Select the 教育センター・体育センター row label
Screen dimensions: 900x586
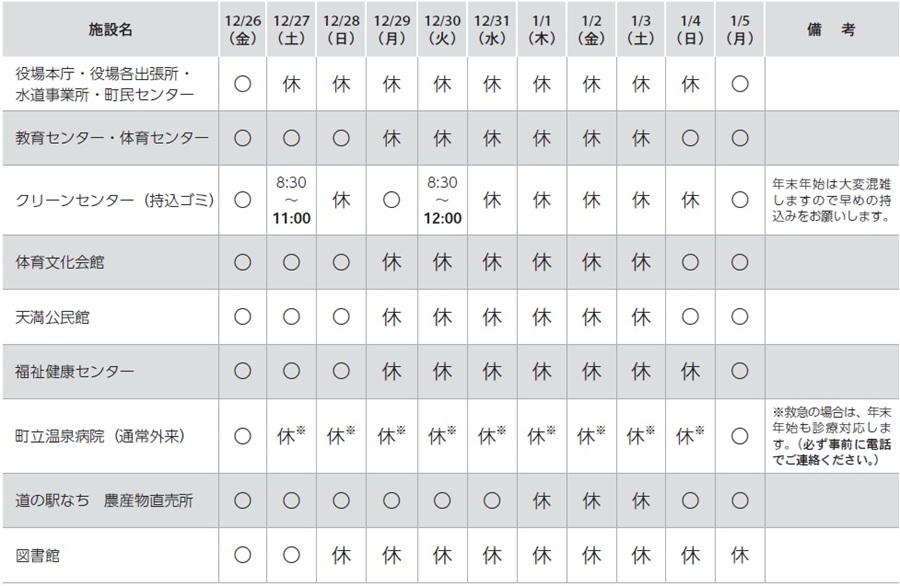point(113,137)
